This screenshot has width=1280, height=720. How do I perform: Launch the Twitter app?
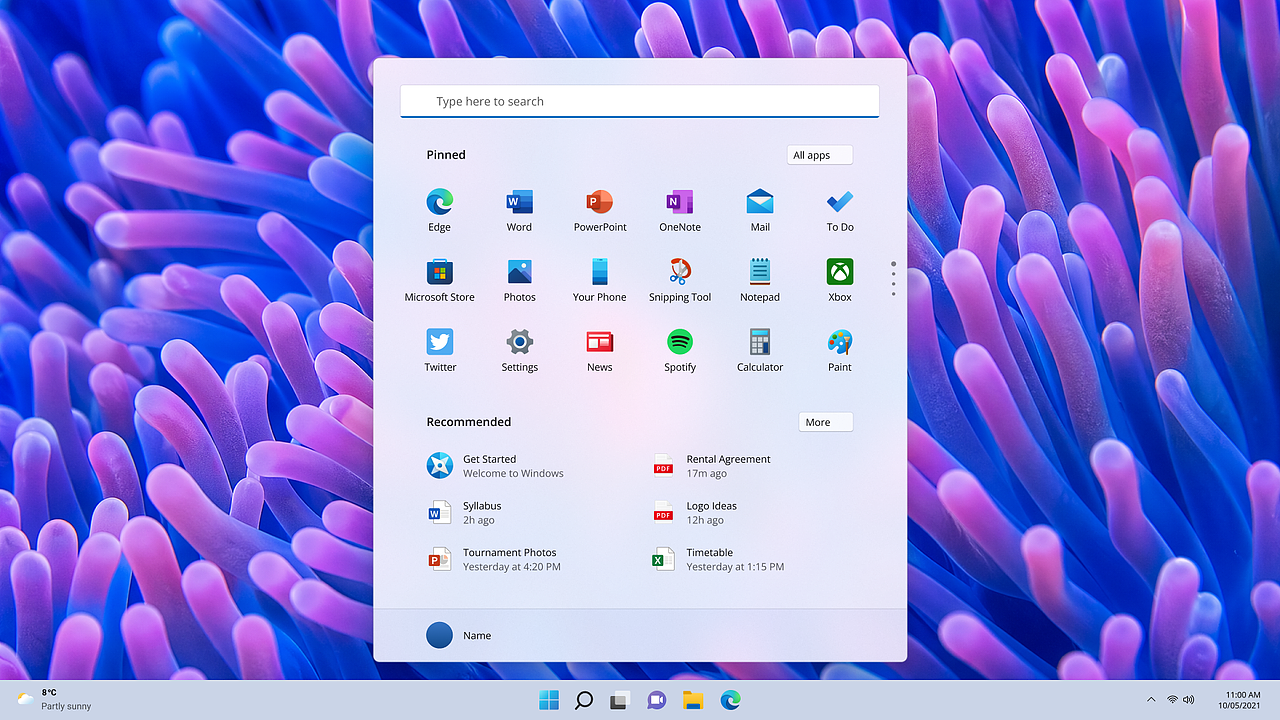[440, 350]
